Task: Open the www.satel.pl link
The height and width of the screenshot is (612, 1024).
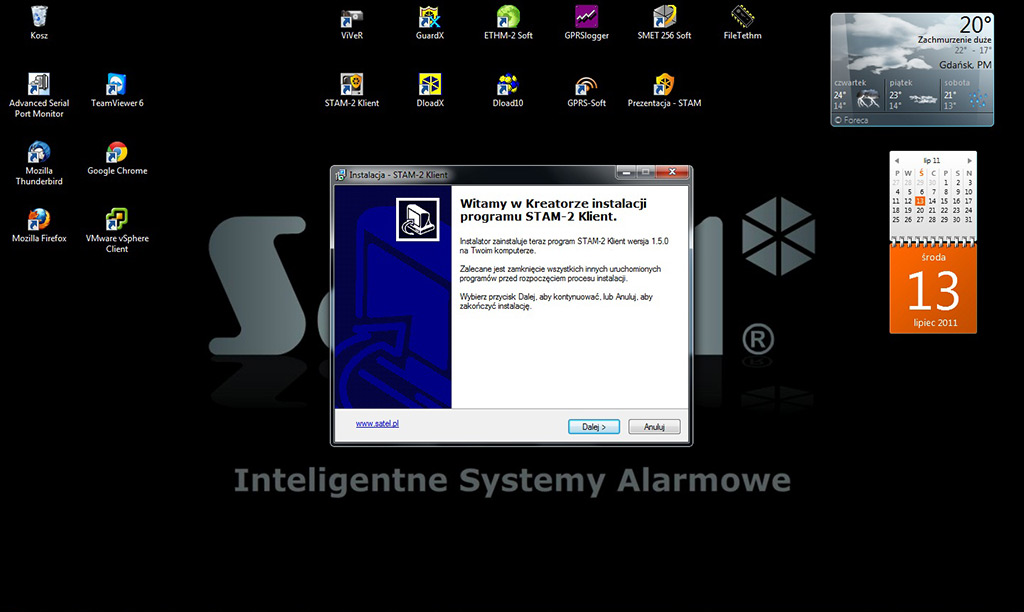Action: click(378, 424)
